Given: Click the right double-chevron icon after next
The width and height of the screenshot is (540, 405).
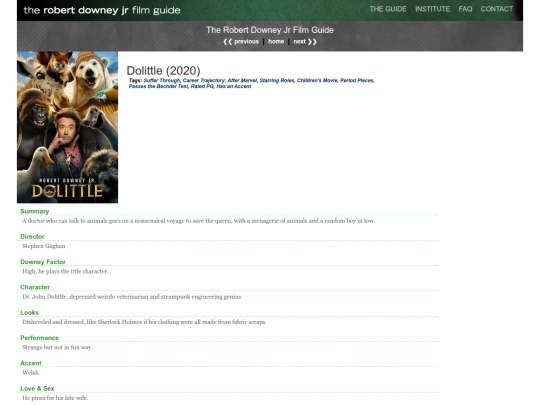Looking at the screenshot, I should [312, 42].
